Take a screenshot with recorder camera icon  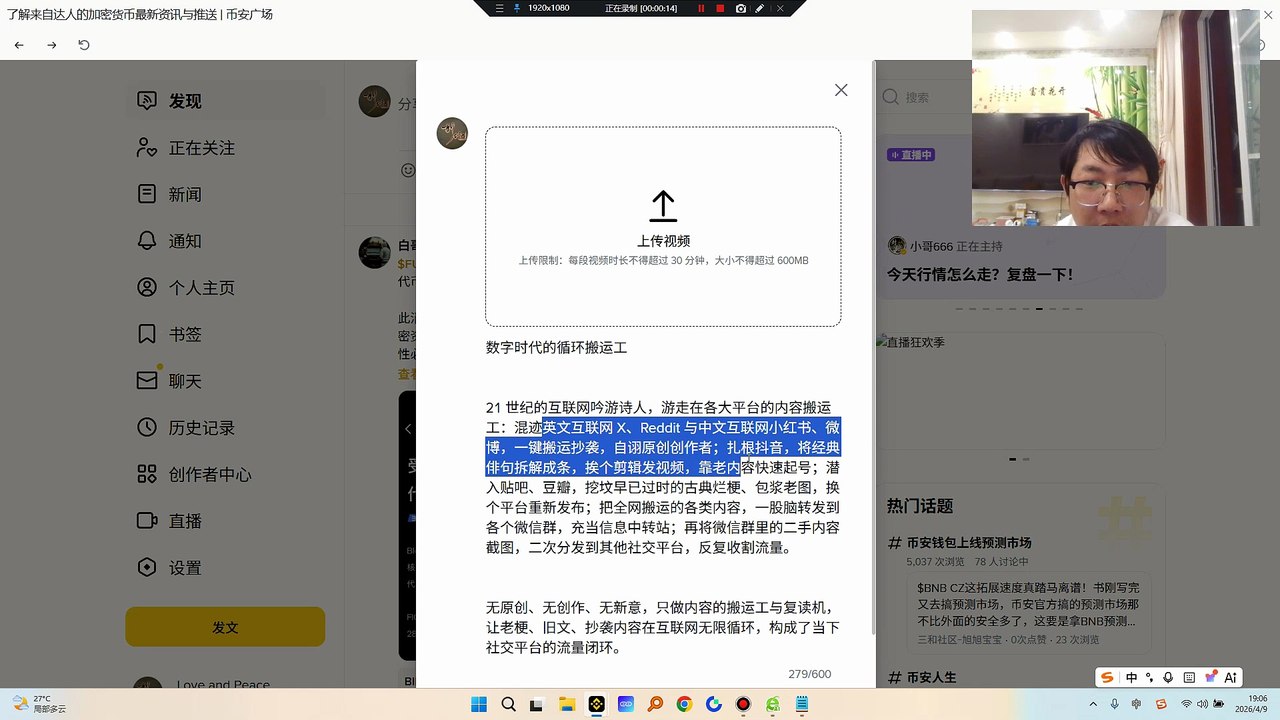[740, 8]
